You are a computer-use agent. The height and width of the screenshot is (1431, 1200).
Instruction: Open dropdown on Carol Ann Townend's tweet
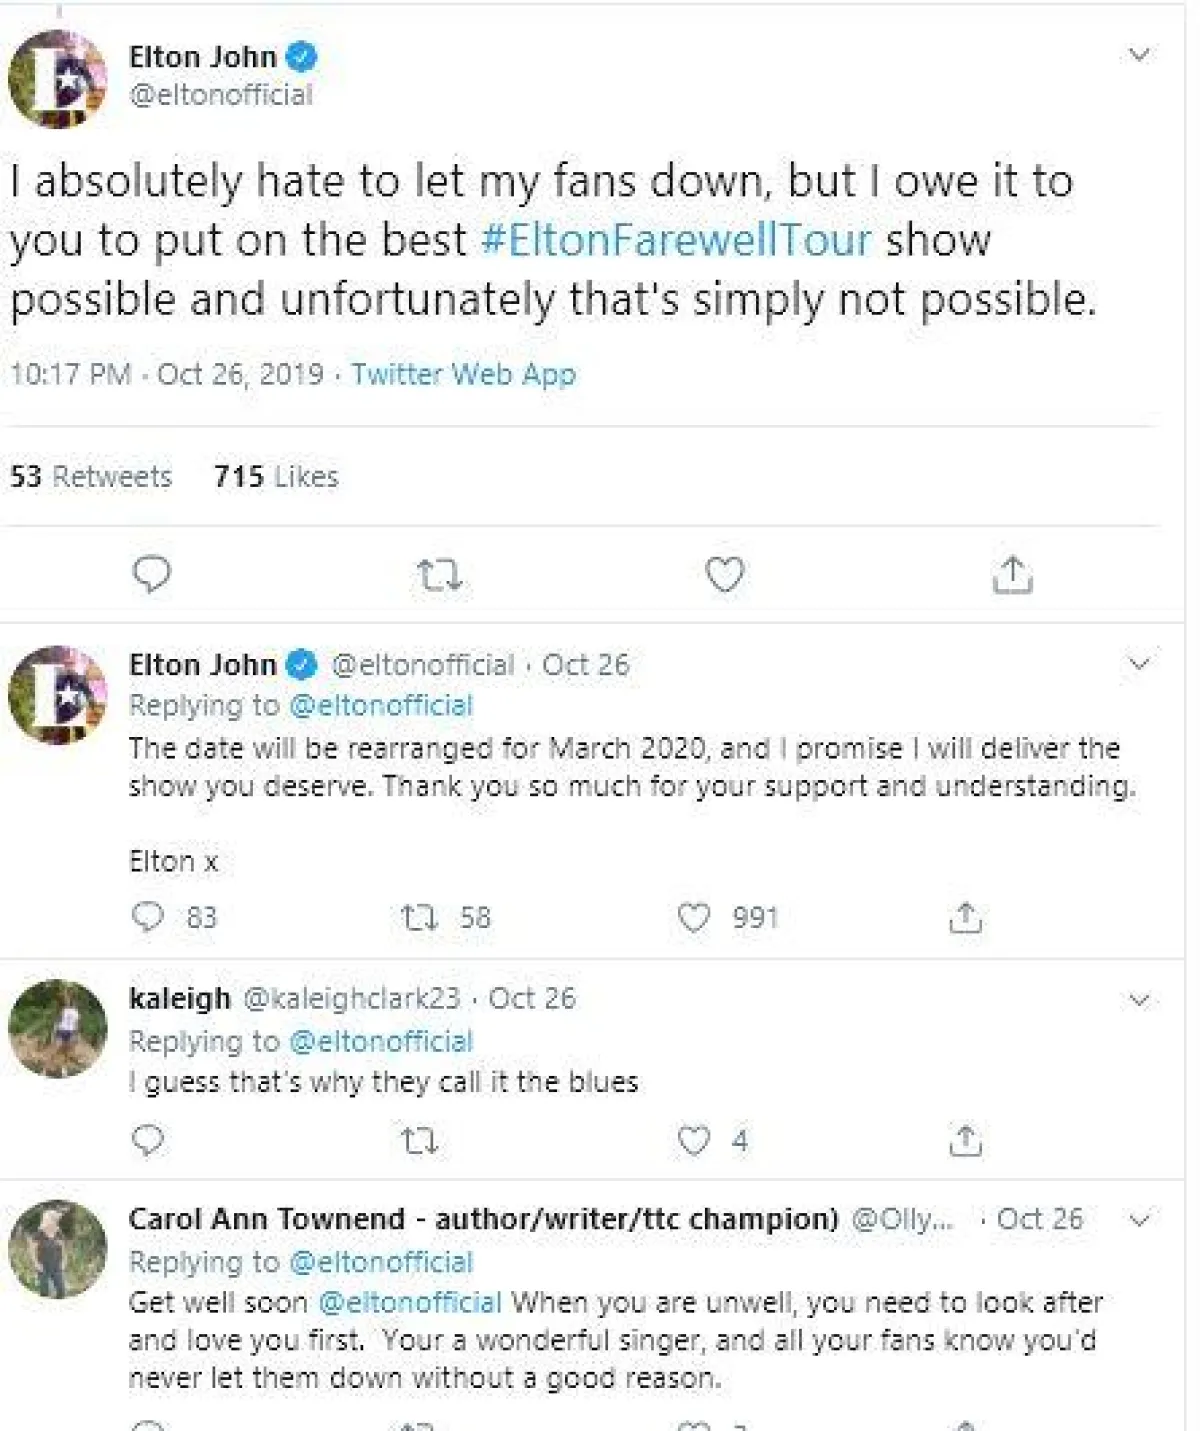tap(1139, 1220)
